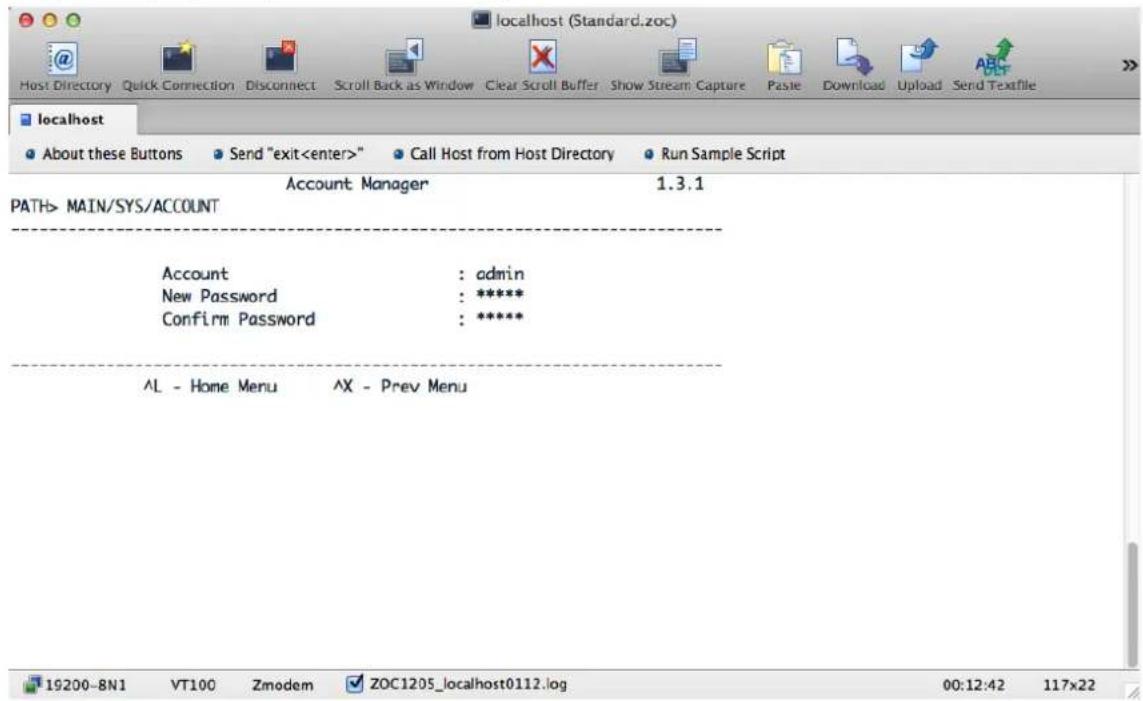Click the Account value admin
Screen dimensions: 1143x701
tap(500, 274)
